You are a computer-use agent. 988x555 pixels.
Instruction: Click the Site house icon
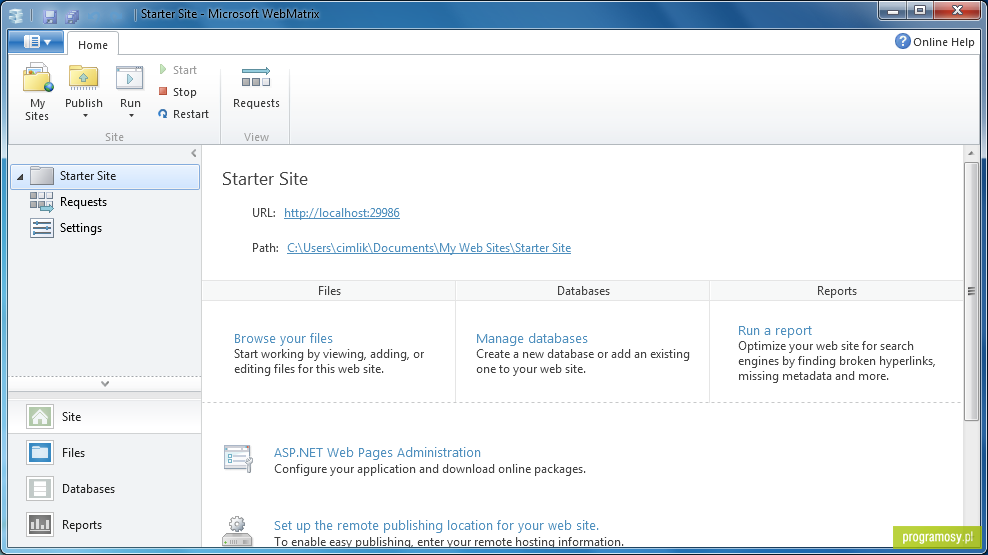40,416
